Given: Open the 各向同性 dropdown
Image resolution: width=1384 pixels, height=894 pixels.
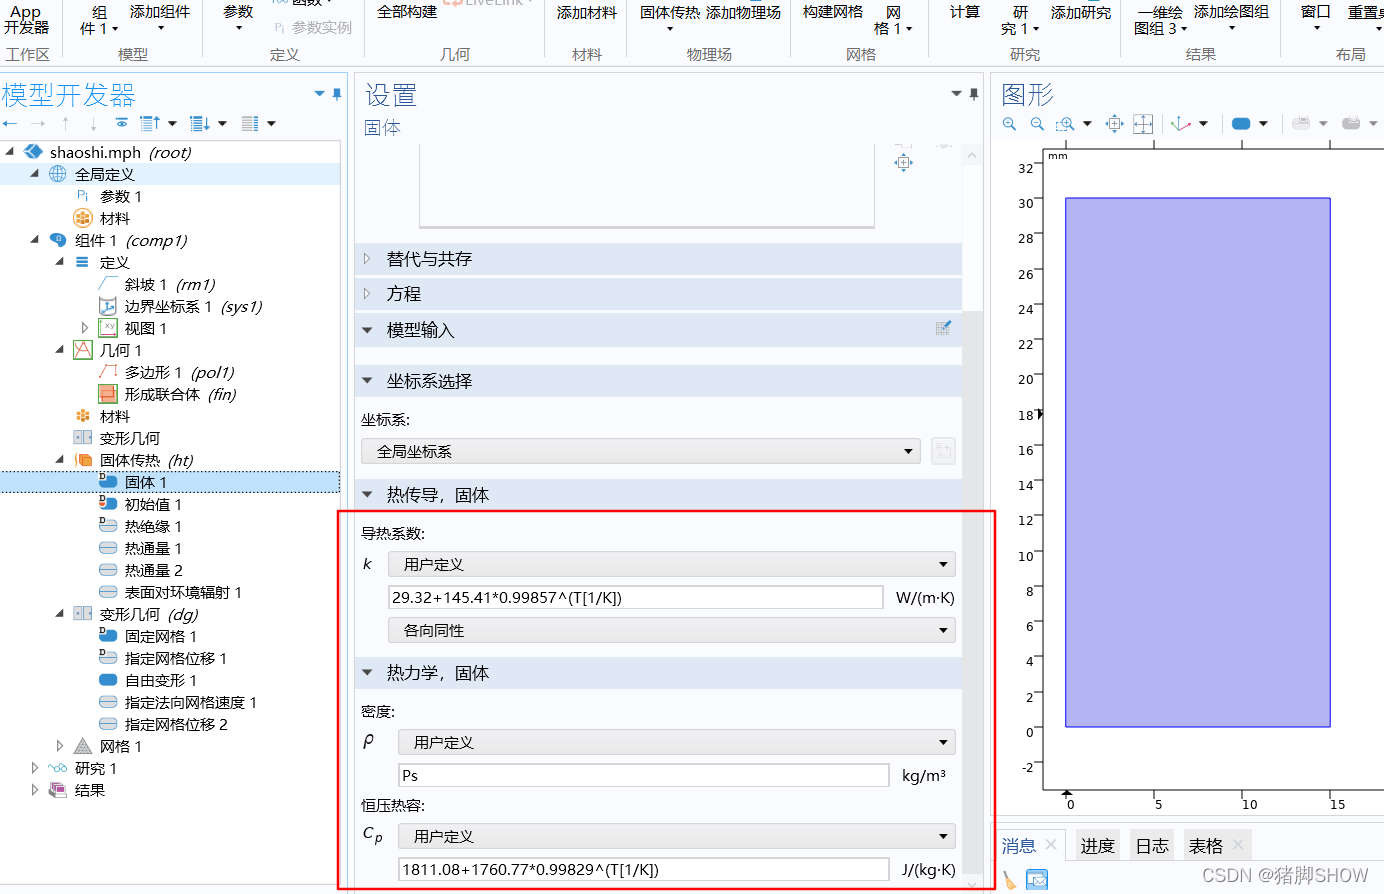Looking at the screenshot, I should 672,631.
